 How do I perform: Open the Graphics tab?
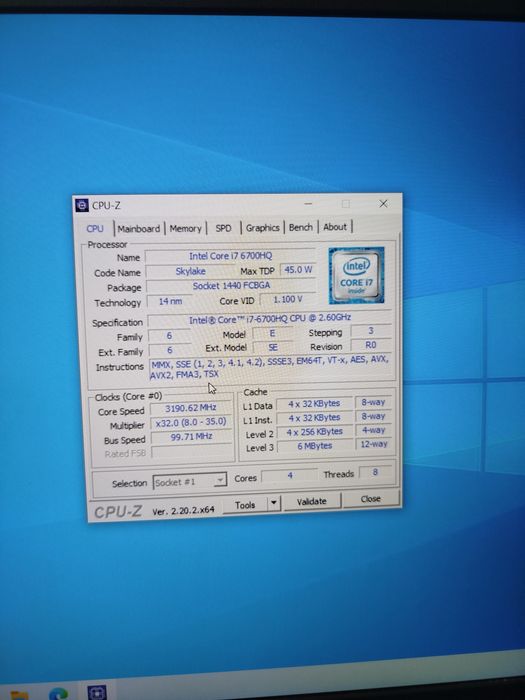pyautogui.click(x=262, y=228)
